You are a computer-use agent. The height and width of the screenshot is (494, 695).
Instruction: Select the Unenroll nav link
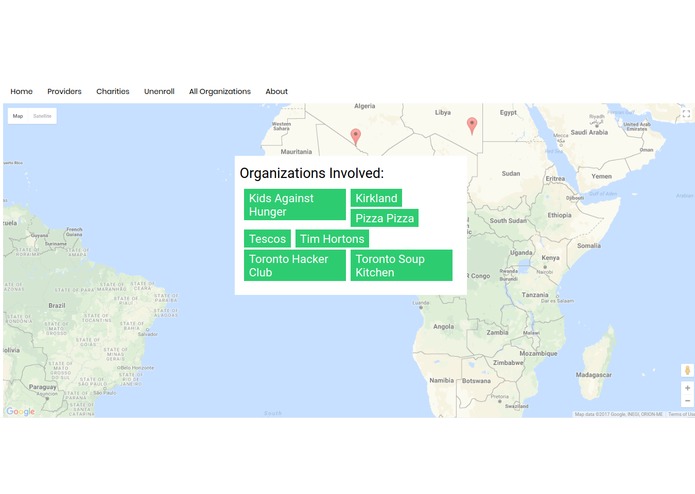[159, 91]
